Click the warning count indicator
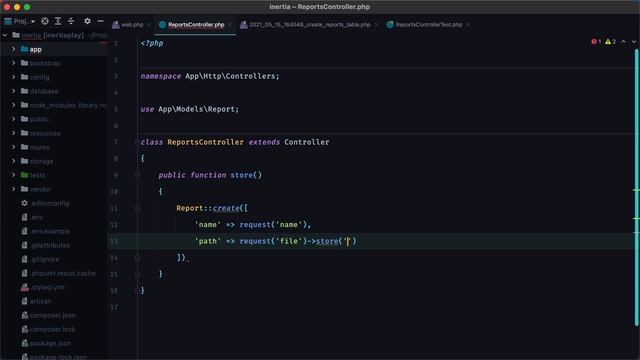This screenshot has width=640, height=360. [610, 42]
